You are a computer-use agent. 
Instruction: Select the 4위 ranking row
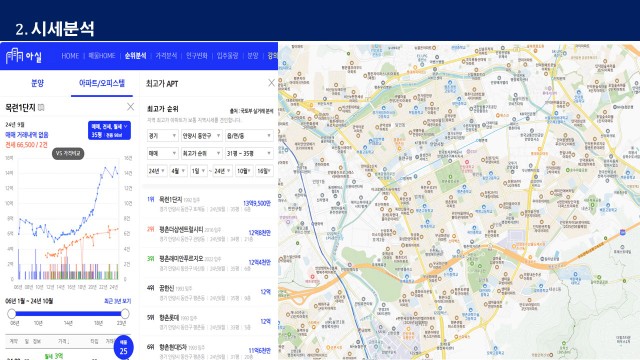click(x=209, y=292)
